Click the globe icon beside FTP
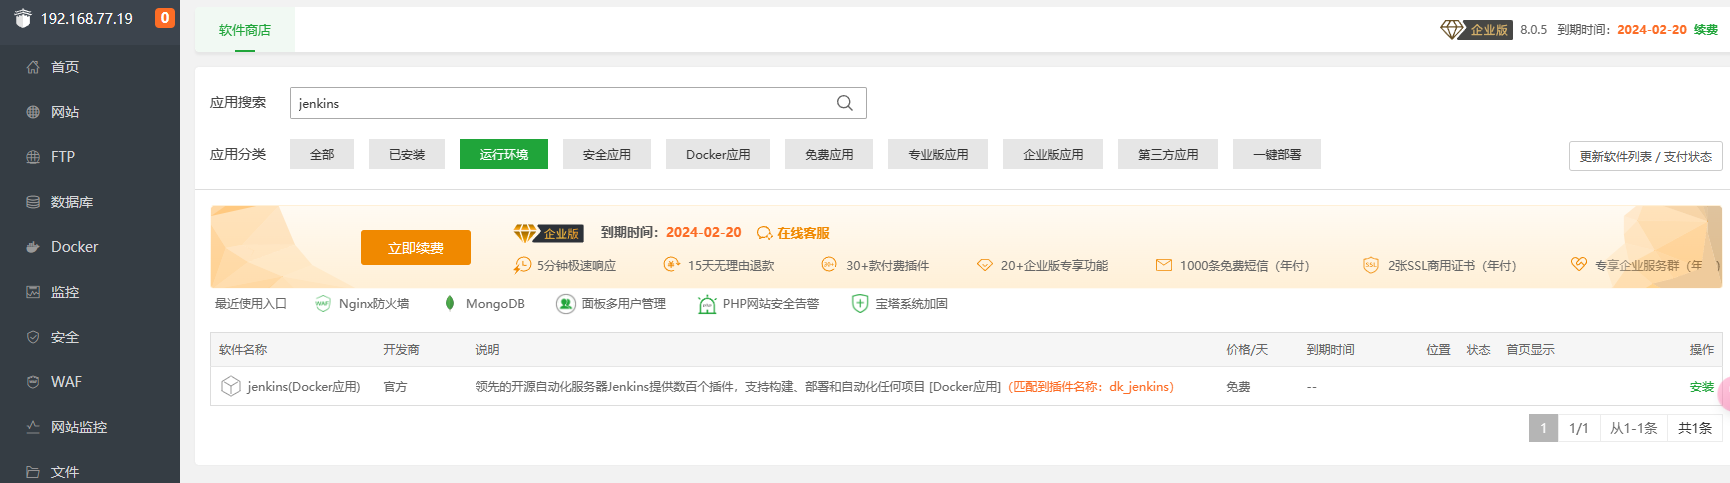1730x483 pixels. (33, 157)
